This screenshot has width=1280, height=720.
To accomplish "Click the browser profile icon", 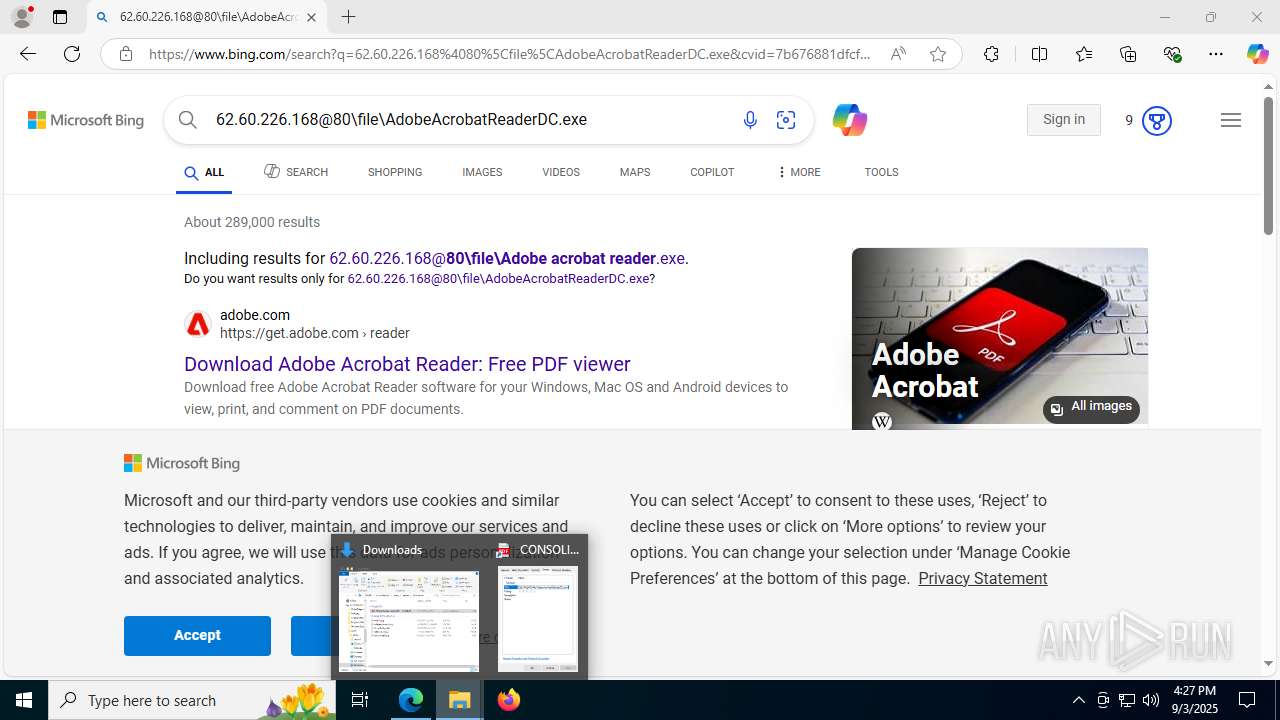I will coord(21,17).
